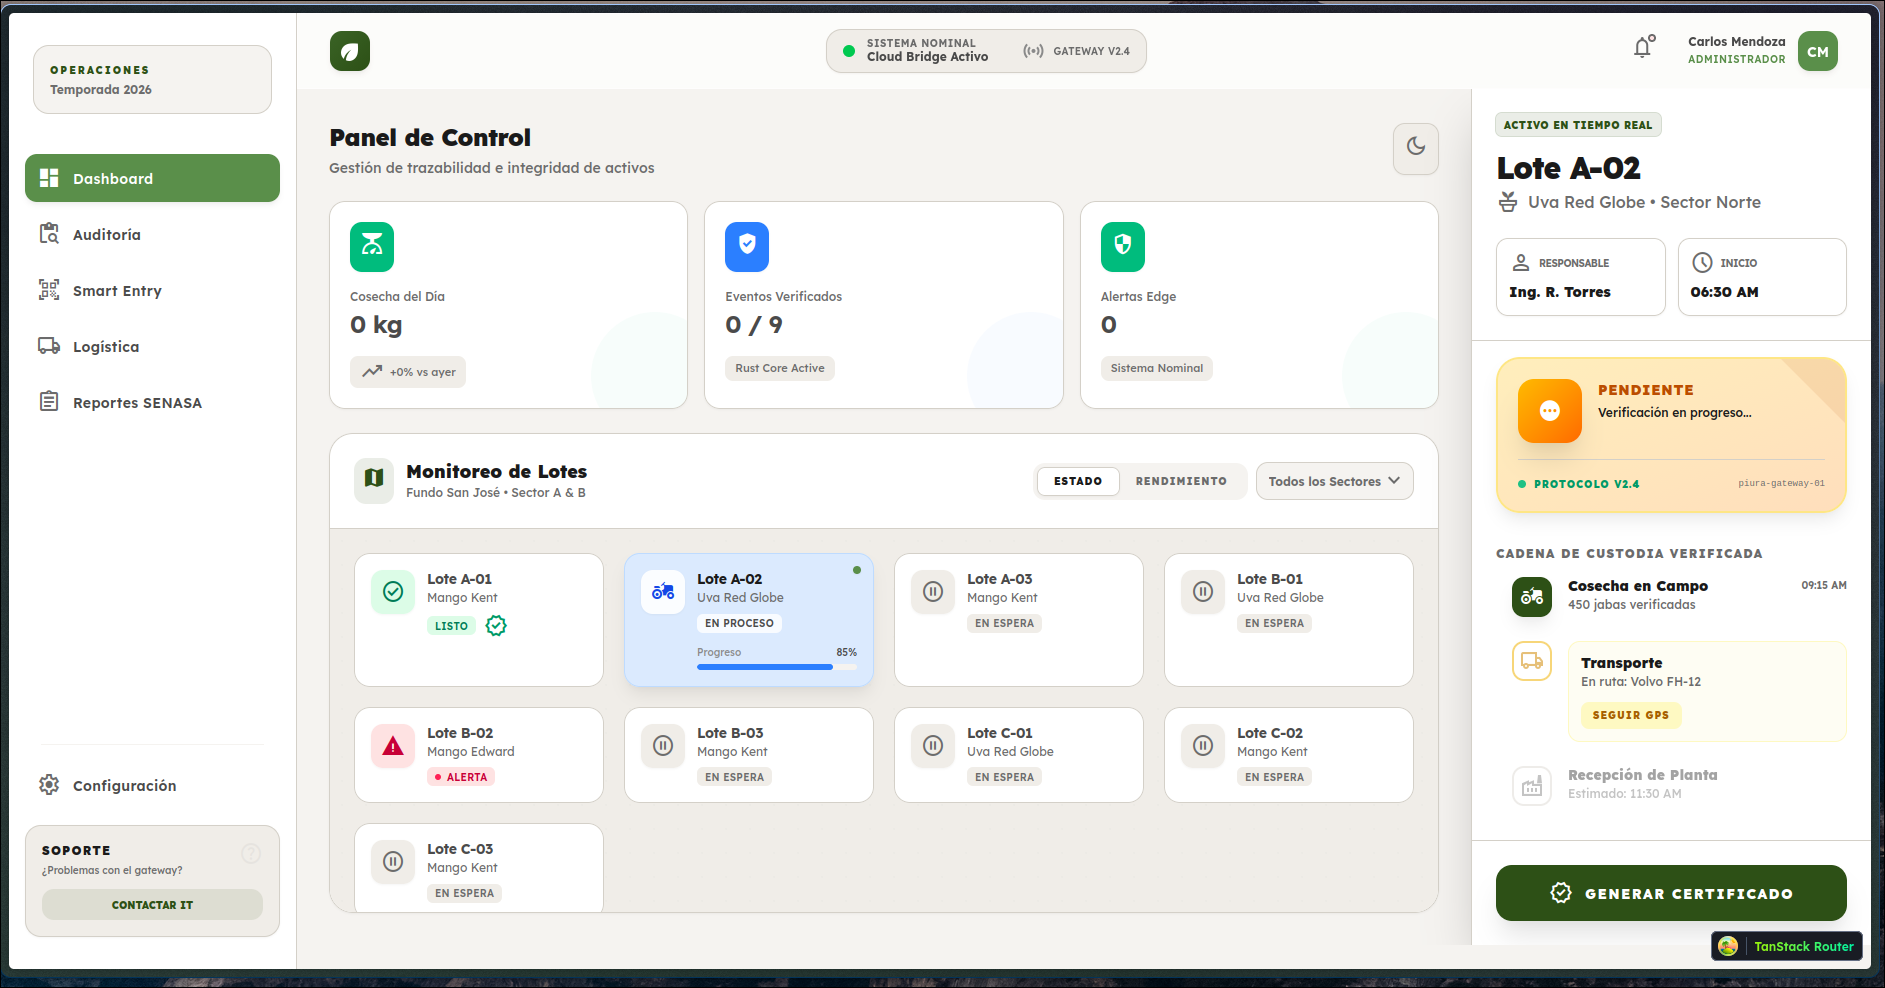The height and width of the screenshot is (988, 1885).
Task: Navigate to Logística
Action: [x=152, y=346]
